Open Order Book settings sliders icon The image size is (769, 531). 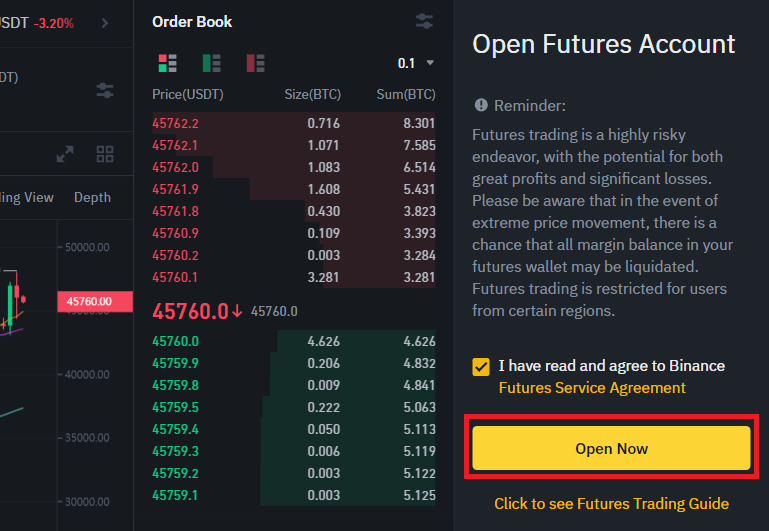(424, 22)
